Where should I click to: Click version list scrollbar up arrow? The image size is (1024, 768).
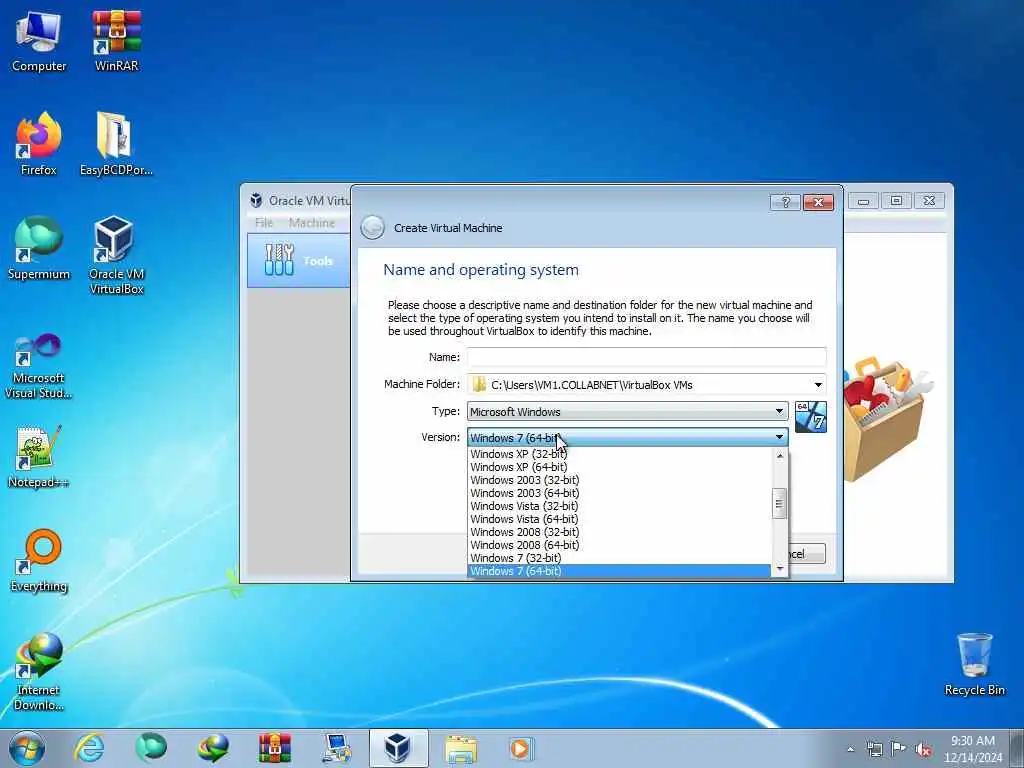click(779, 456)
